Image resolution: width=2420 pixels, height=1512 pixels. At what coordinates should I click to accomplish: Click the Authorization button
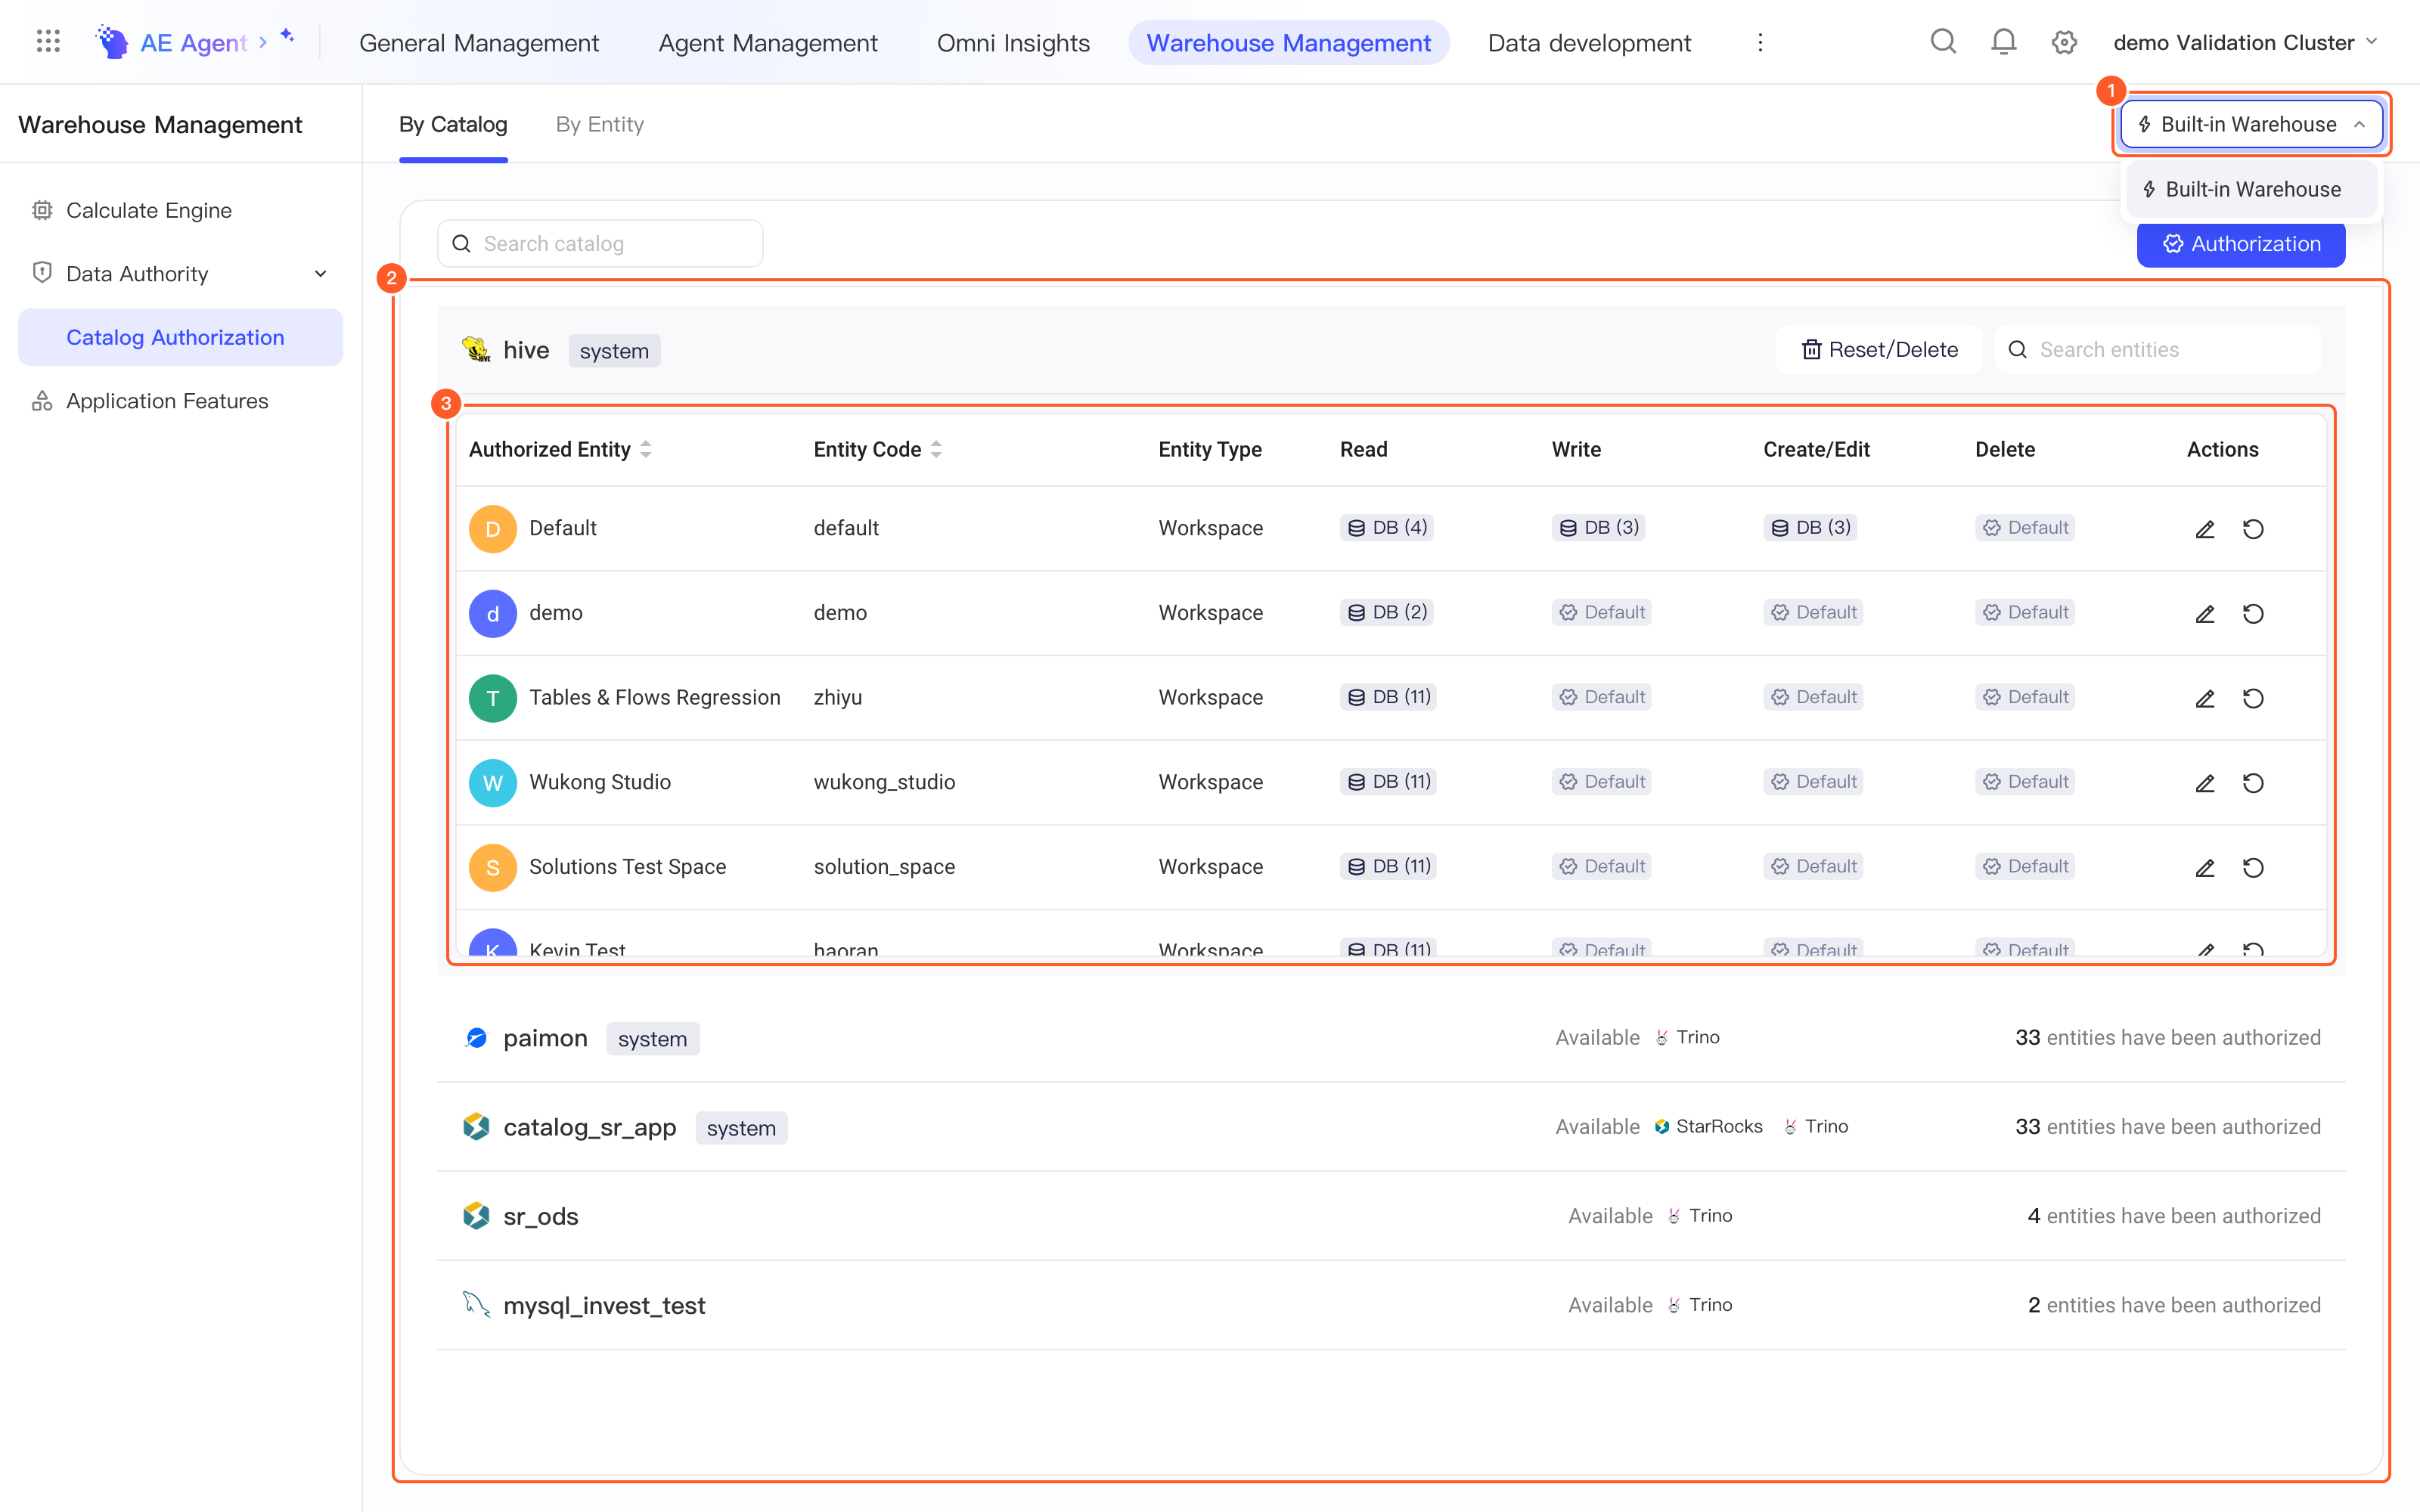pos(2241,244)
